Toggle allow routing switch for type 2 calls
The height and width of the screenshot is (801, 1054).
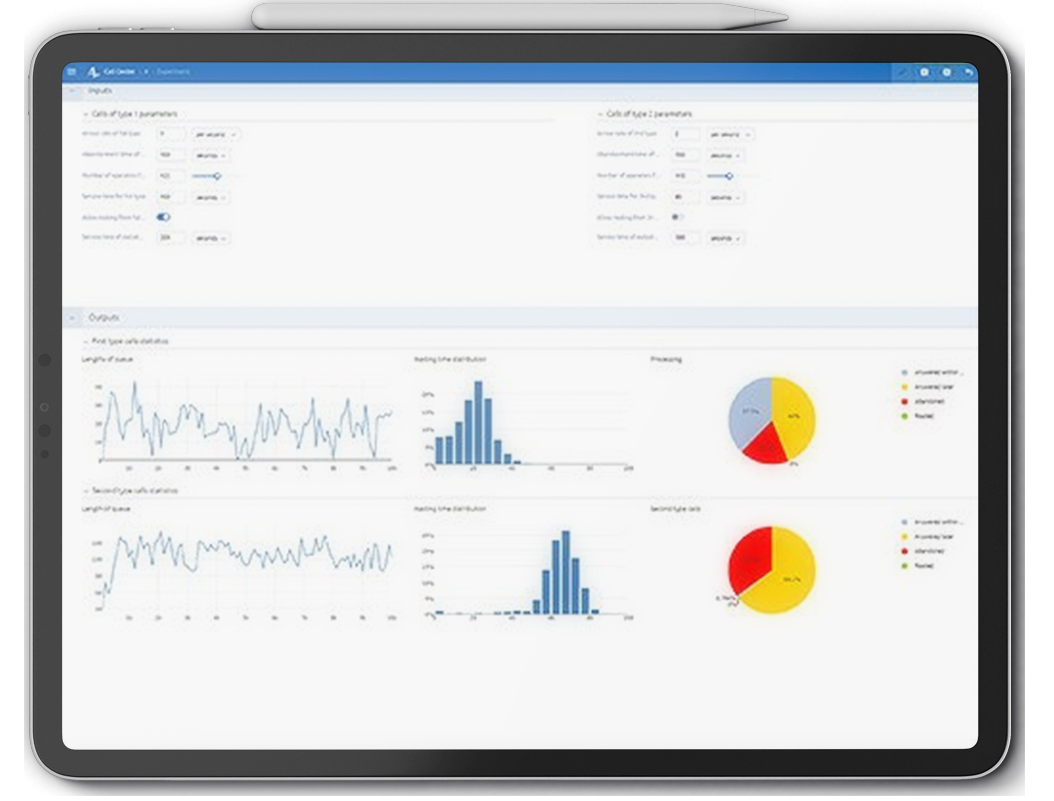pyautogui.click(x=678, y=217)
